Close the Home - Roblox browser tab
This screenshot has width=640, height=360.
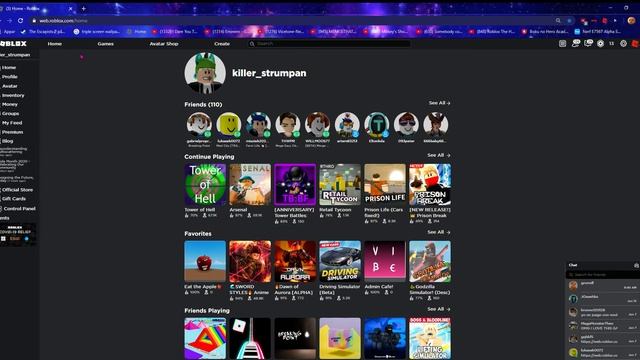[x=71, y=8]
